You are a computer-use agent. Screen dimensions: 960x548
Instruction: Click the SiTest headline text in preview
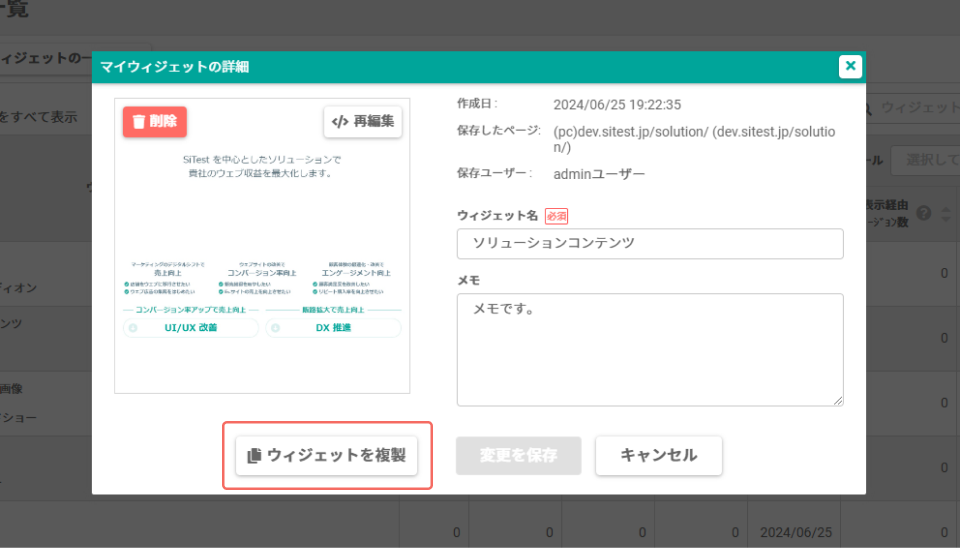pos(262,167)
